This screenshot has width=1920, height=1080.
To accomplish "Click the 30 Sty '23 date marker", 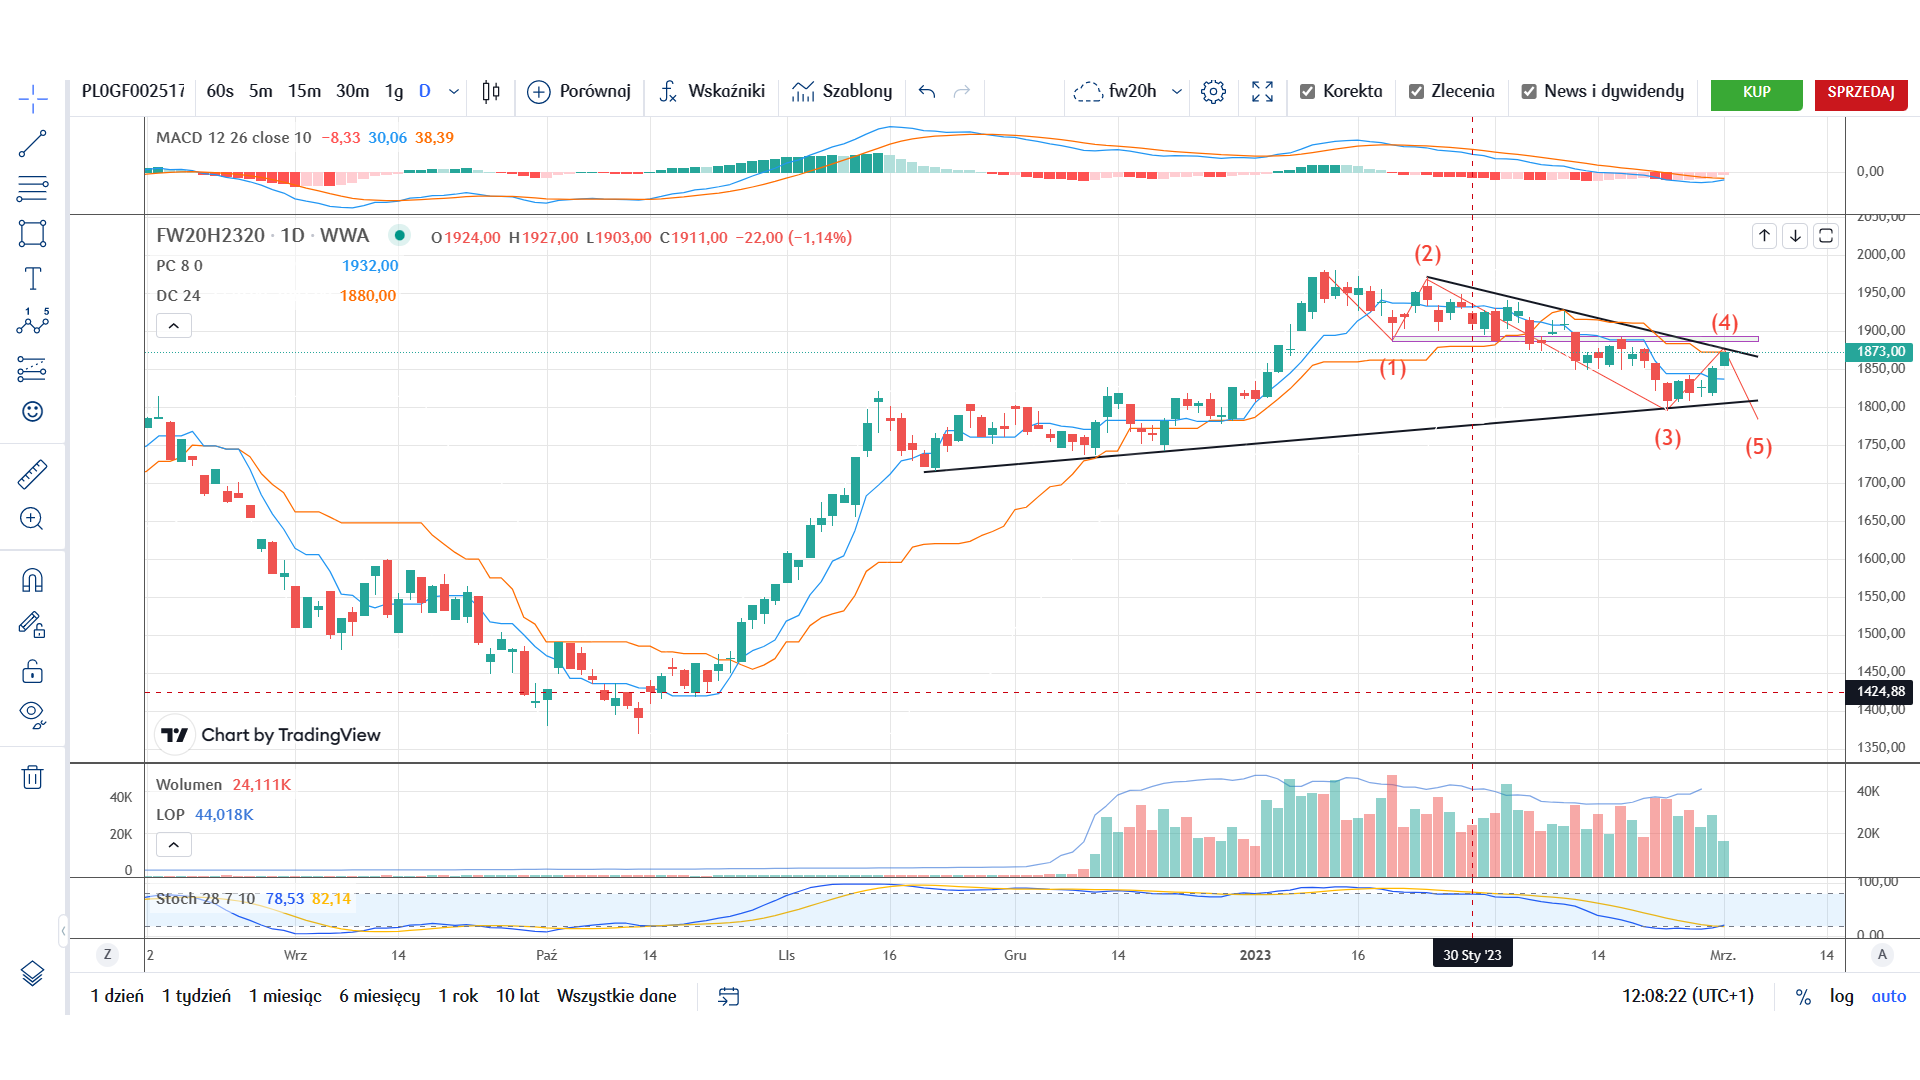I will 1472,955.
